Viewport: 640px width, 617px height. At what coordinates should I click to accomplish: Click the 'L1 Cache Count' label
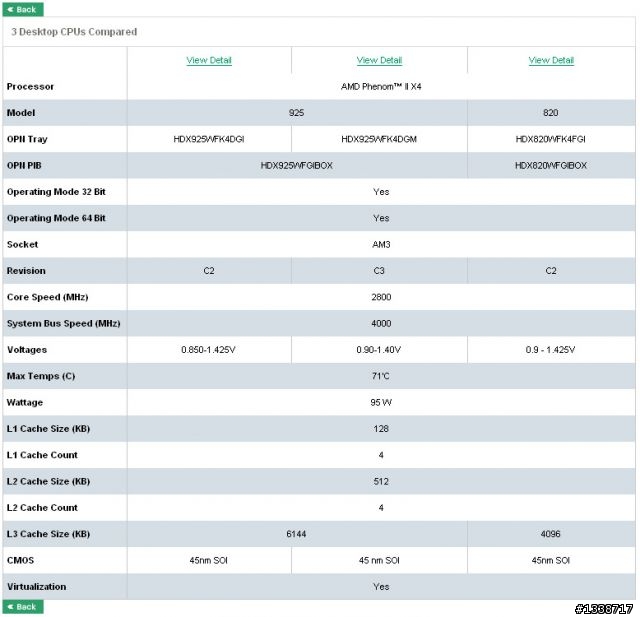click(42, 455)
